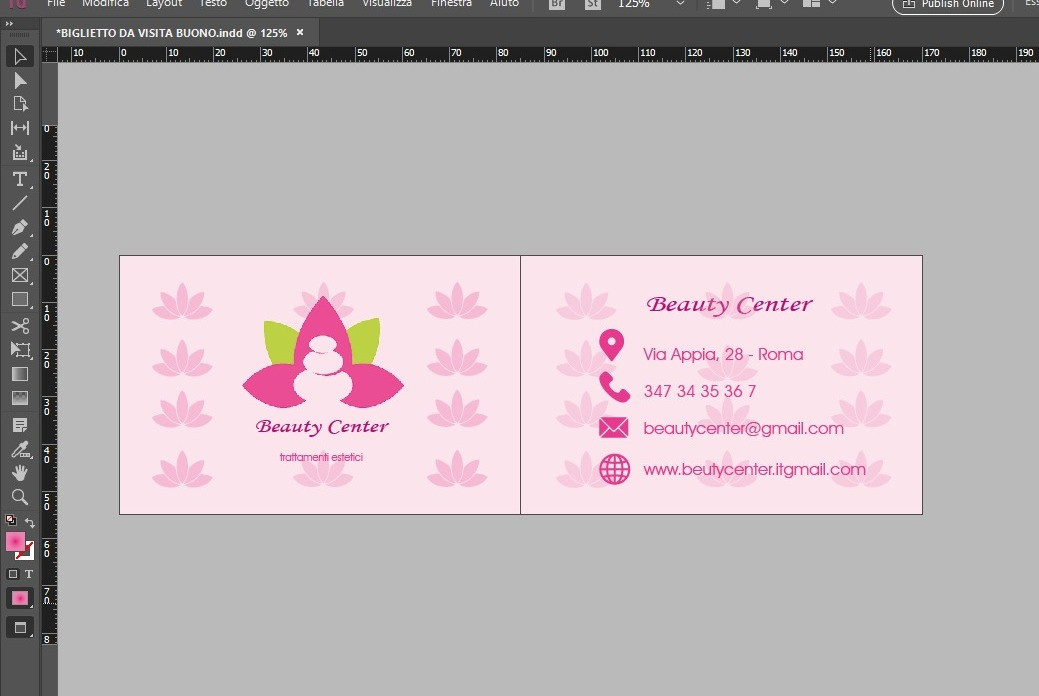Click the Stroke none swatch
Image resolution: width=1039 pixels, height=696 pixels.
point(27,551)
